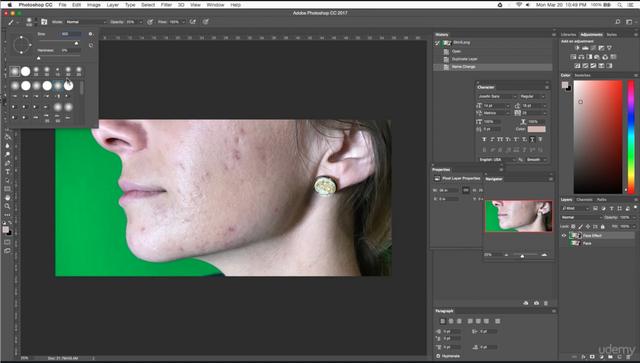The height and width of the screenshot is (363, 640).
Task: Open the anti-aliasing Smooth dropdown
Action: coord(536,160)
